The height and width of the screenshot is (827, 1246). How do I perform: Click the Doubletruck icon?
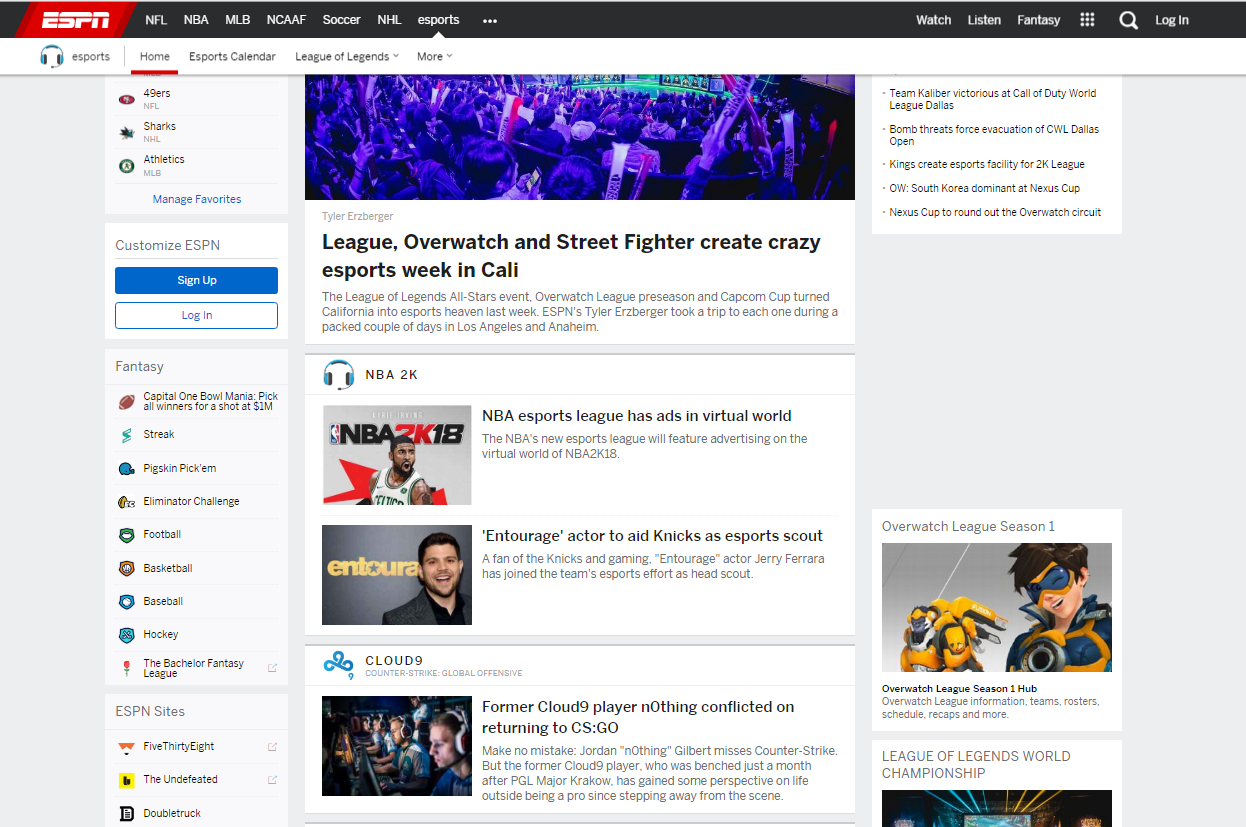pos(126,814)
